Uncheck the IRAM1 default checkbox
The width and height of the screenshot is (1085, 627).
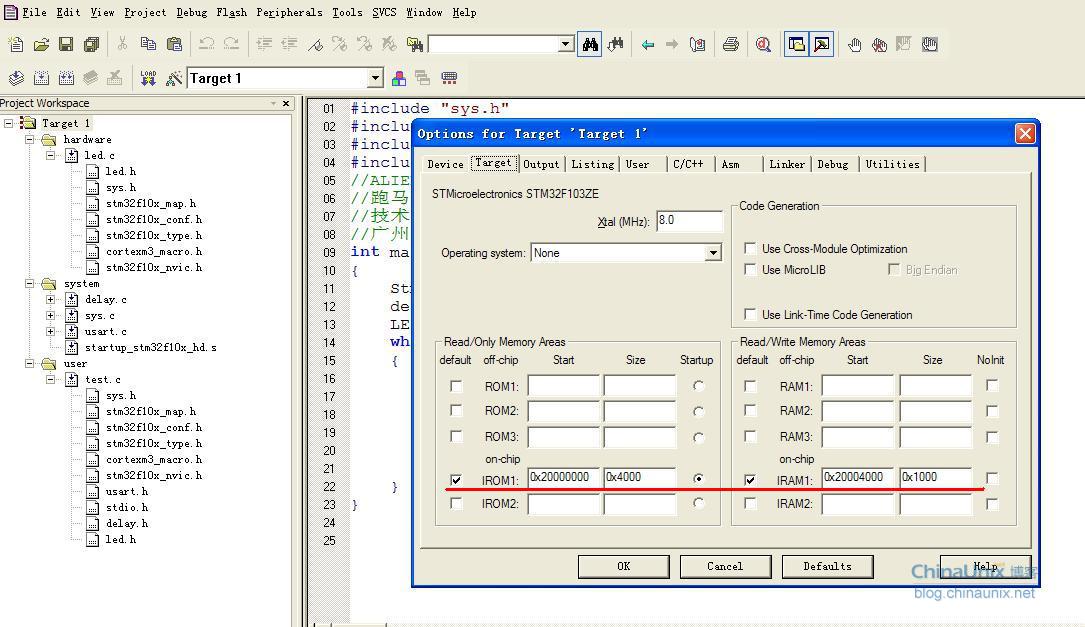pos(750,479)
